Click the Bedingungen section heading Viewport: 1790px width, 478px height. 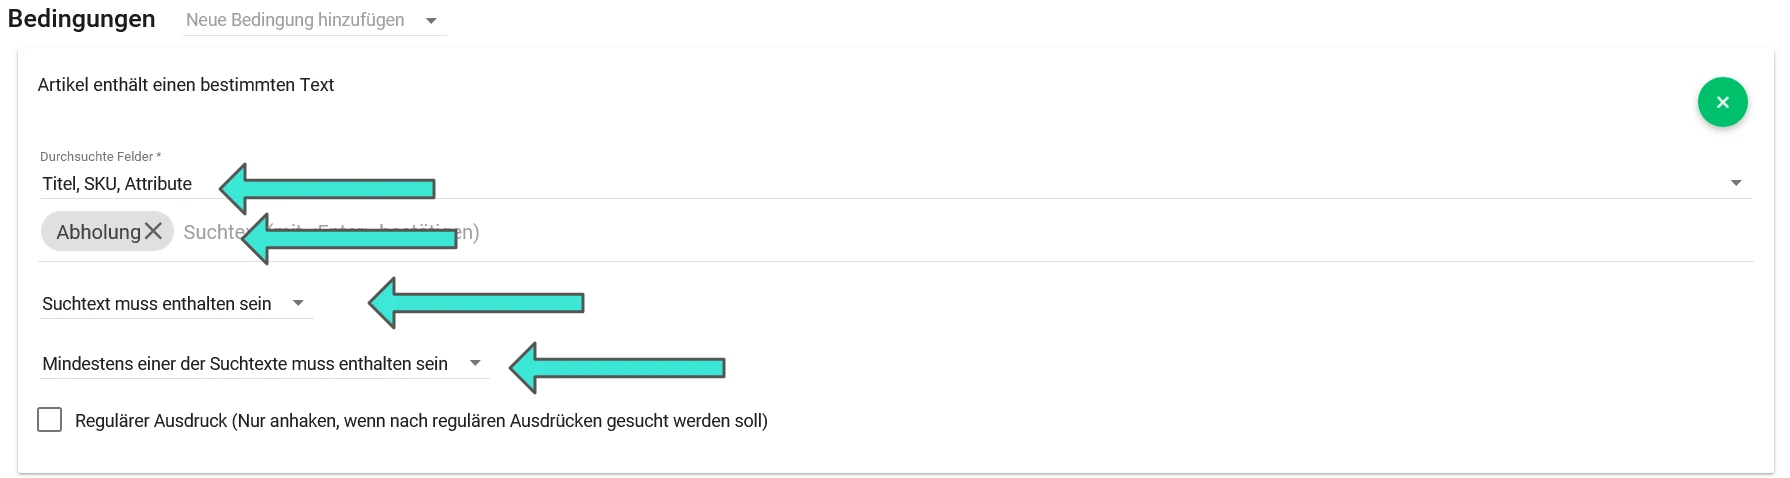click(82, 19)
